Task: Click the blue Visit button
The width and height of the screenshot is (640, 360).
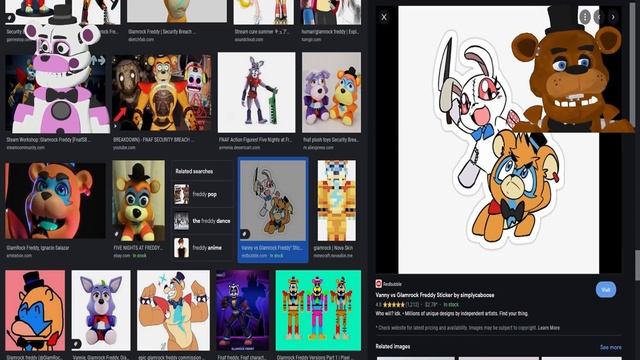Action: click(605, 290)
